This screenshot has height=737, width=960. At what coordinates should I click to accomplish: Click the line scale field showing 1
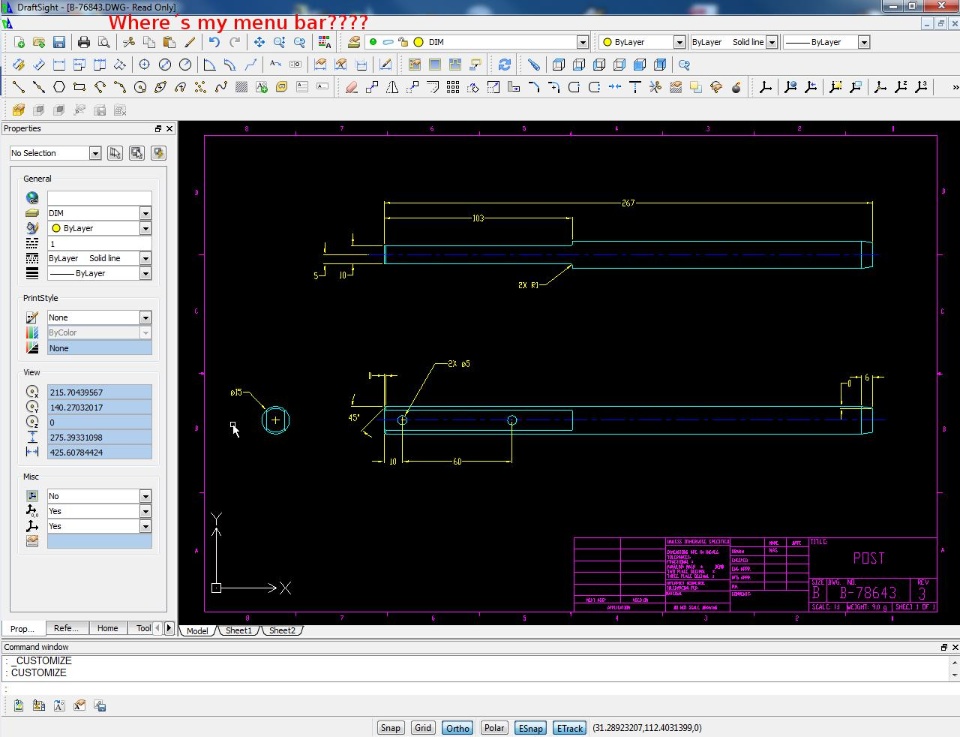(98, 243)
